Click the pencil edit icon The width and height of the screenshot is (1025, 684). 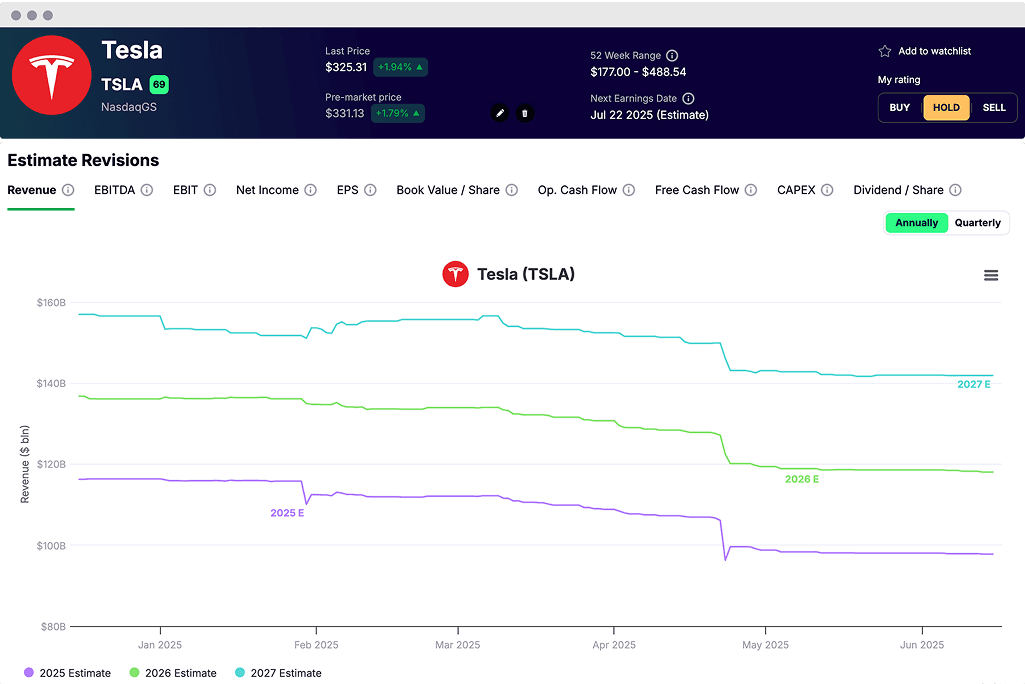500,113
